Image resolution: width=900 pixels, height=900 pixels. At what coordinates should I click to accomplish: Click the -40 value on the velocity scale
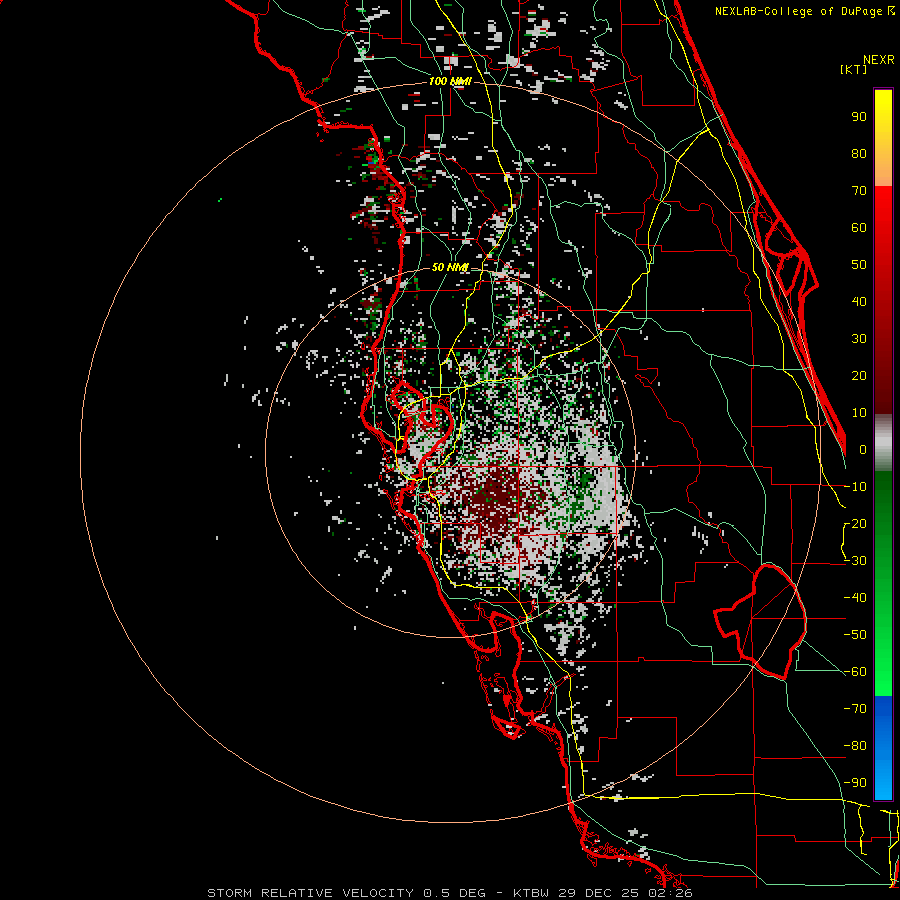coord(855,598)
